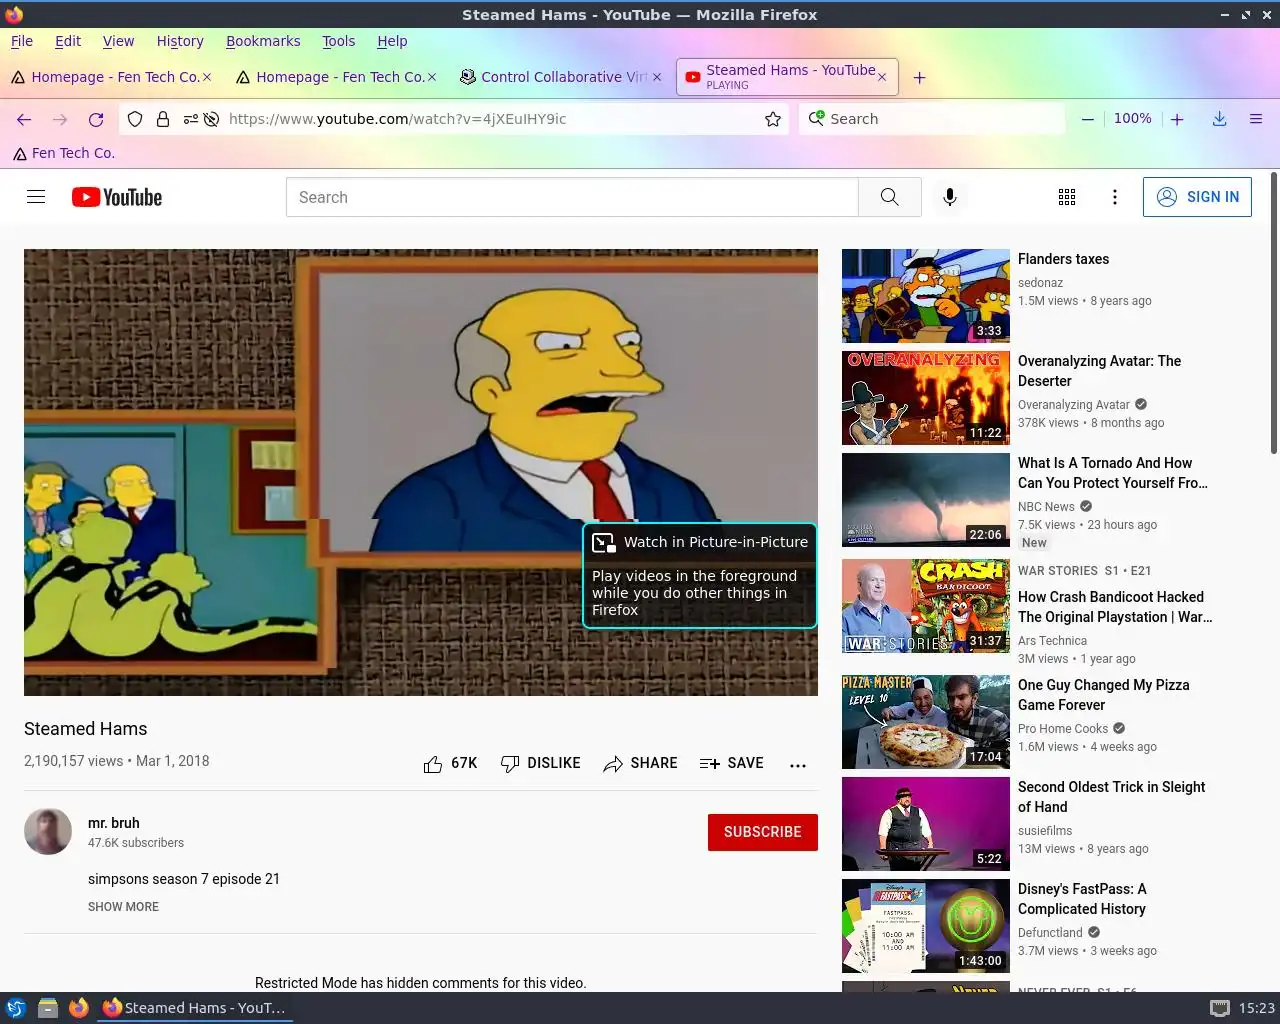
Task: Save the video to a playlist
Action: click(732, 763)
